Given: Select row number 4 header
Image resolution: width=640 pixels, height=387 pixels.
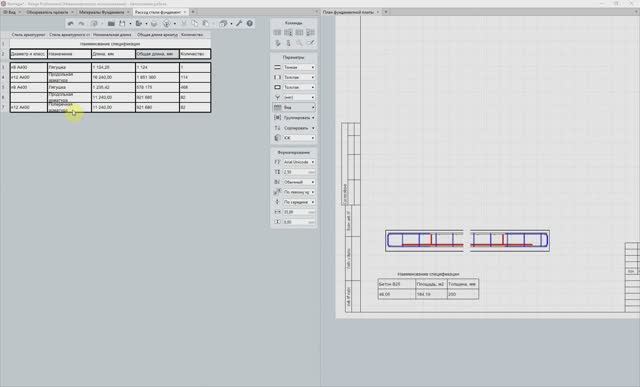Looking at the screenshot, I should point(4,77).
